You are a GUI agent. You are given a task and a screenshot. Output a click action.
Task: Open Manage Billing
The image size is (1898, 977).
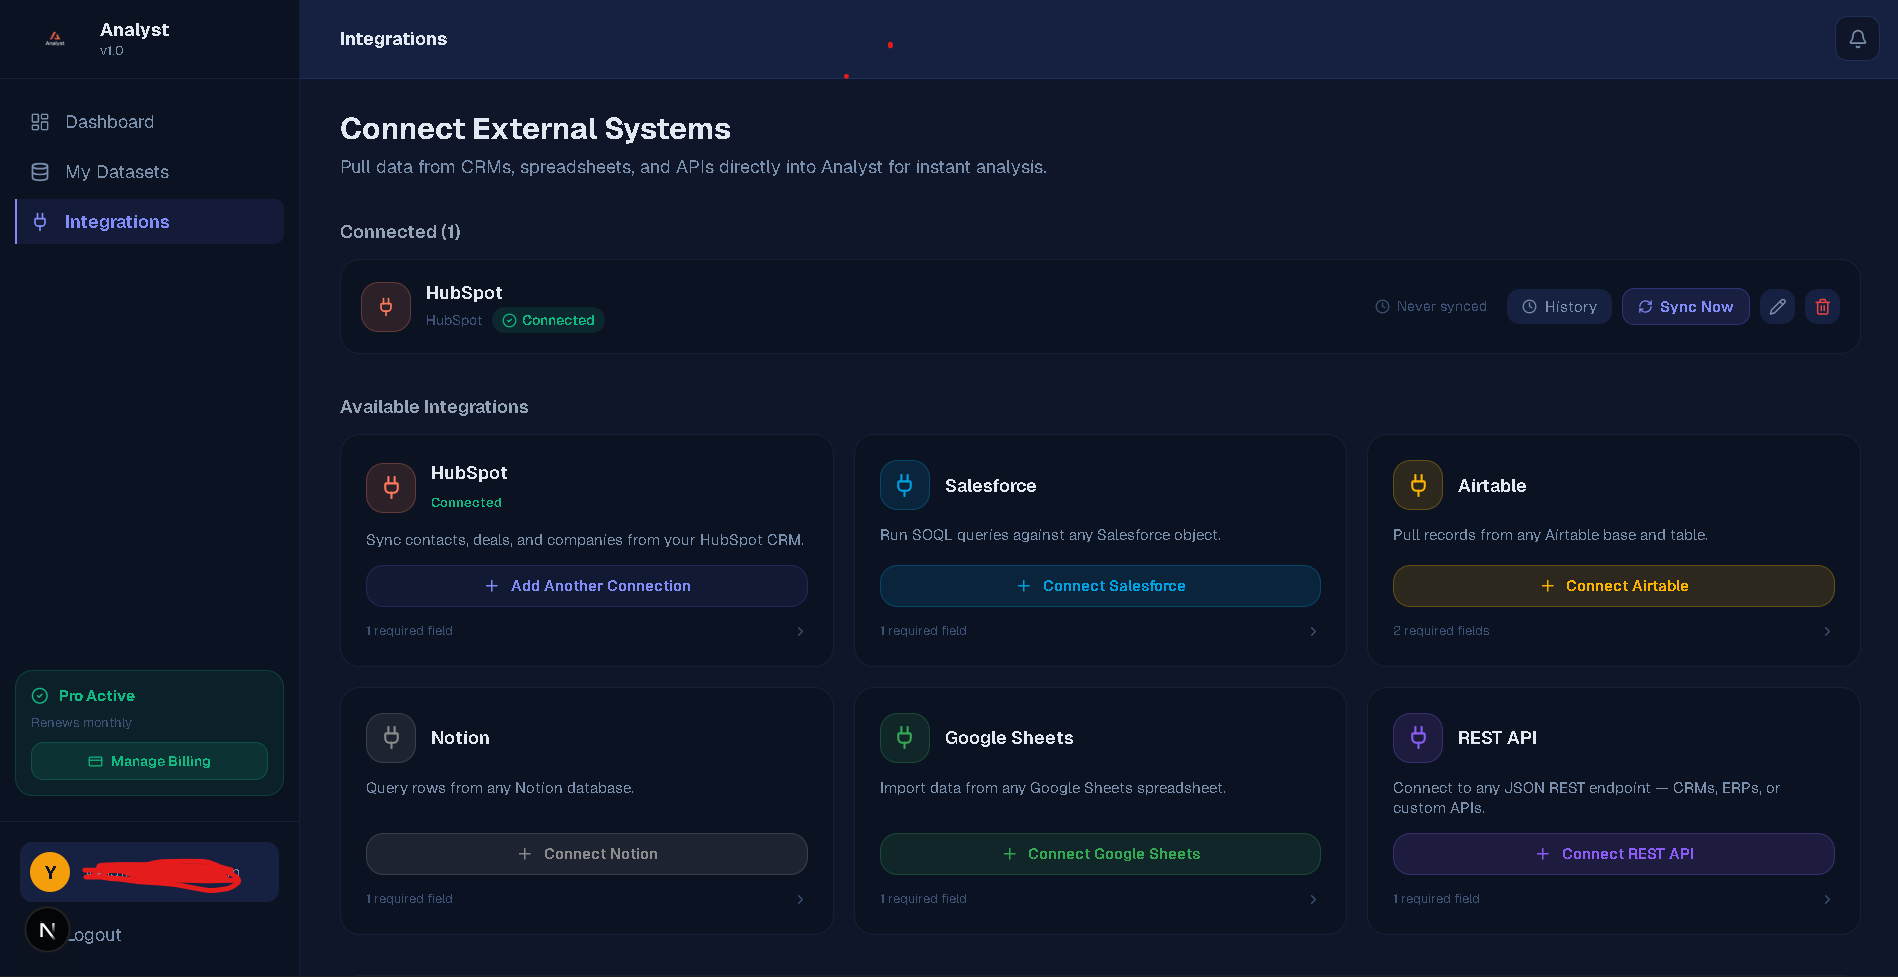point(149,761)
